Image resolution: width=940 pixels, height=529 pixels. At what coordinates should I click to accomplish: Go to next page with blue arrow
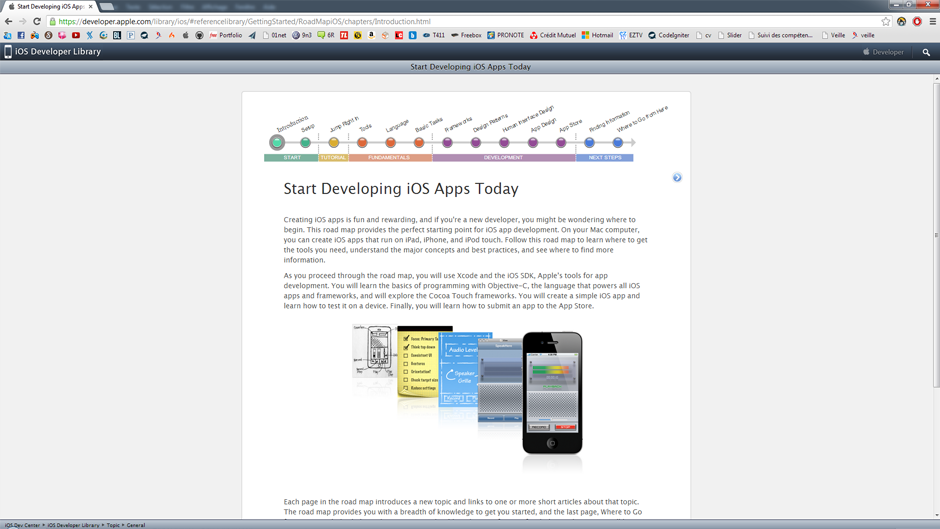pyautogui.click(x=677, y=178)
